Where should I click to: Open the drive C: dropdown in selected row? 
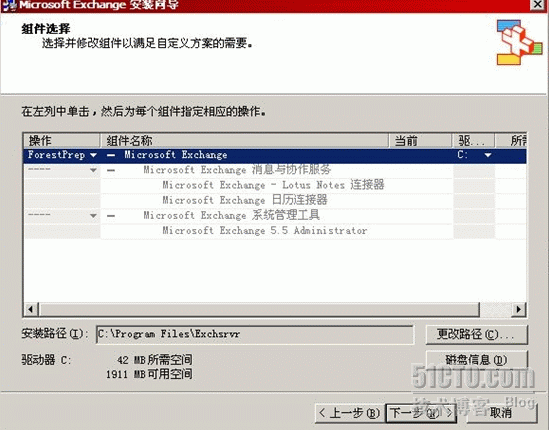(488, 155)
